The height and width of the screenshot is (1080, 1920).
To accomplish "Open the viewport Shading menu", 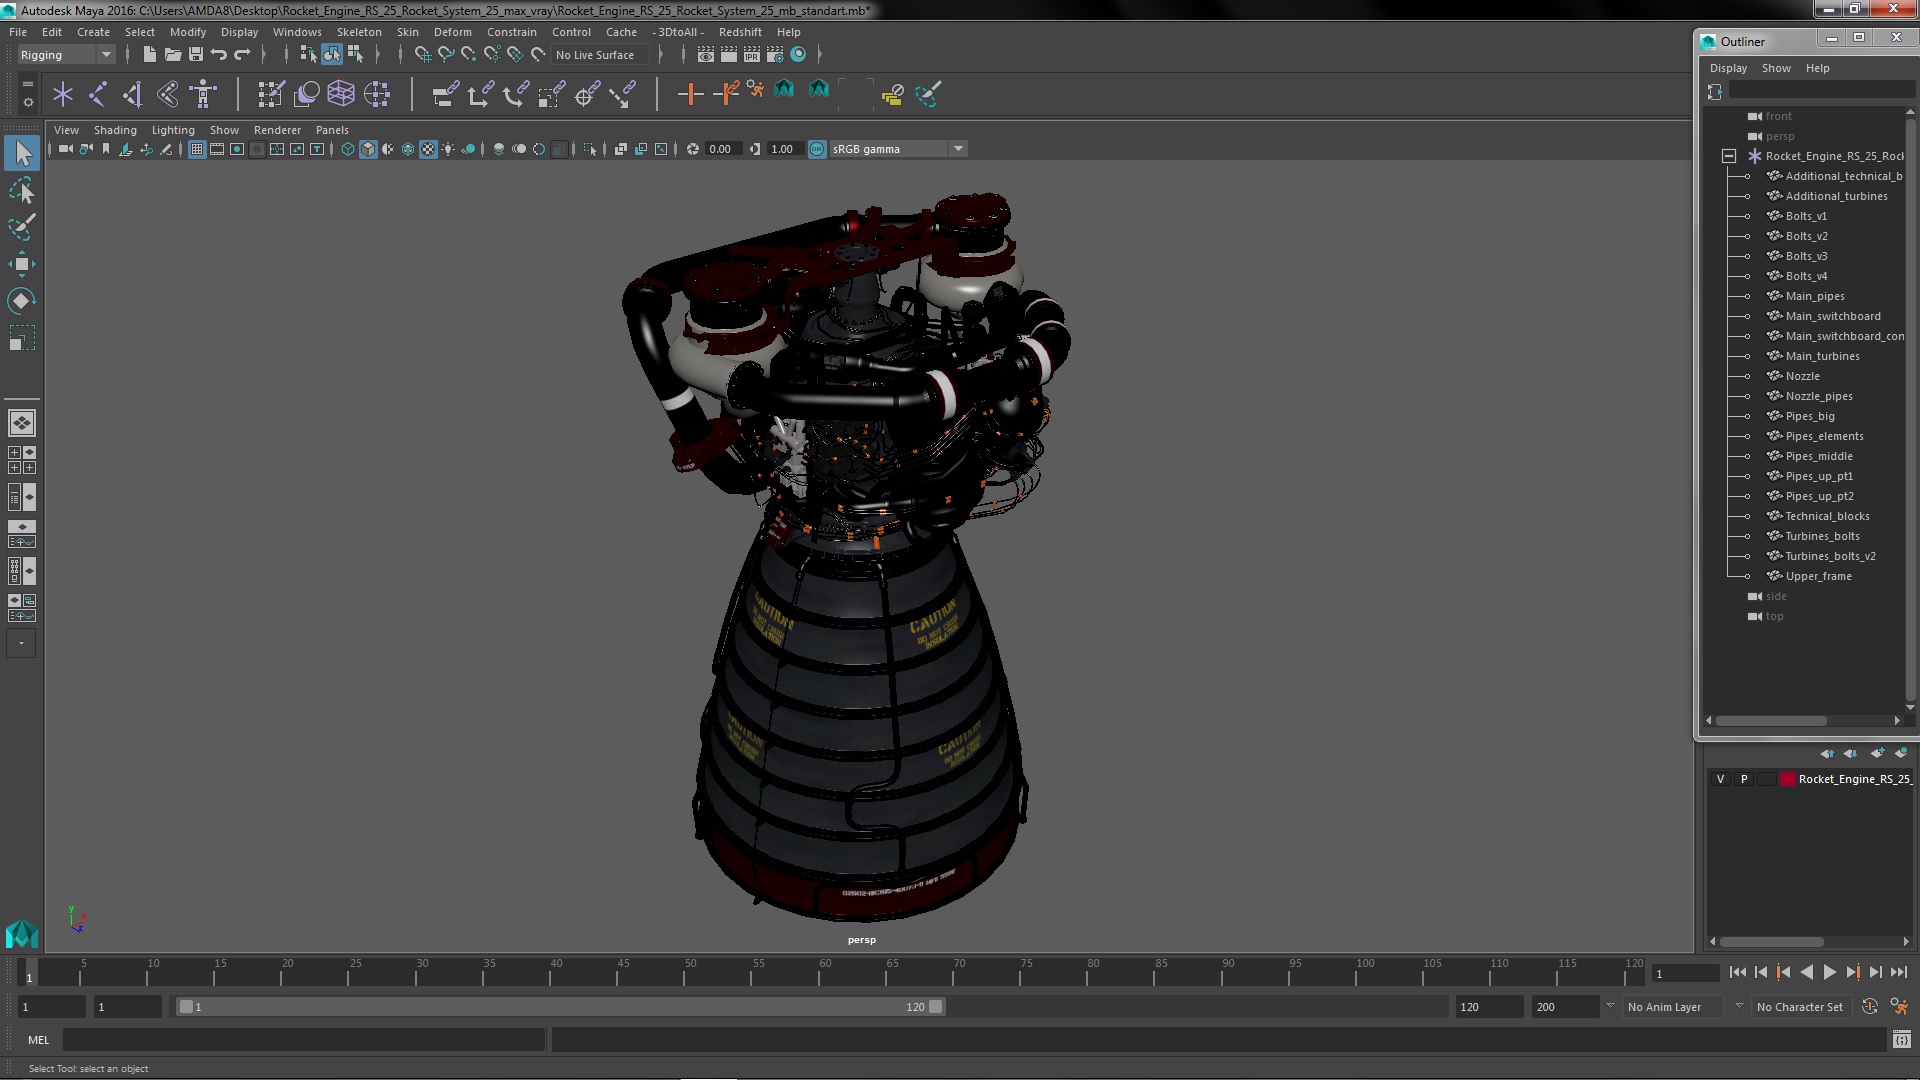I will click(x=115, y=130).
